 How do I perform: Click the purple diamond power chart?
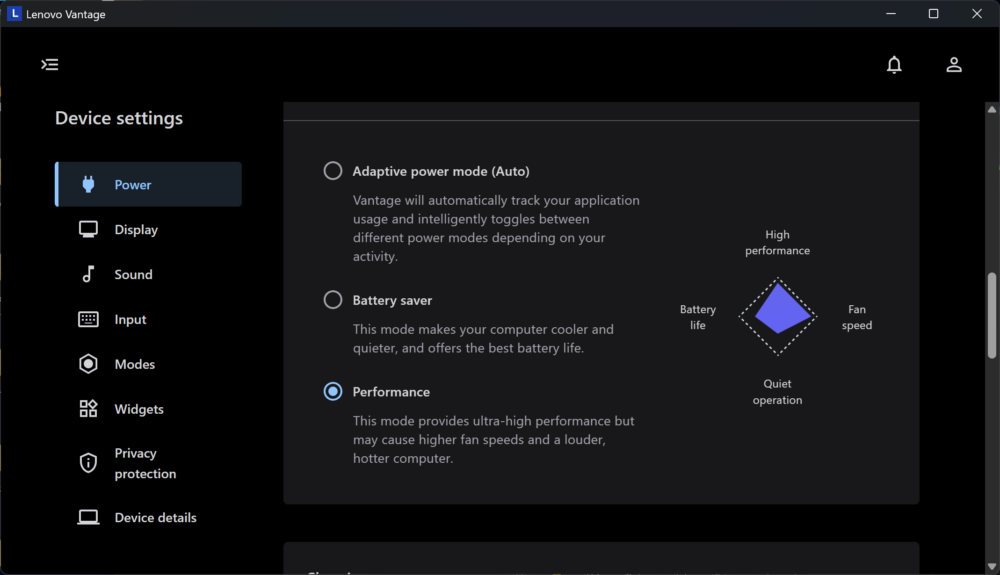pyautogui.click(x=778, y=316)
